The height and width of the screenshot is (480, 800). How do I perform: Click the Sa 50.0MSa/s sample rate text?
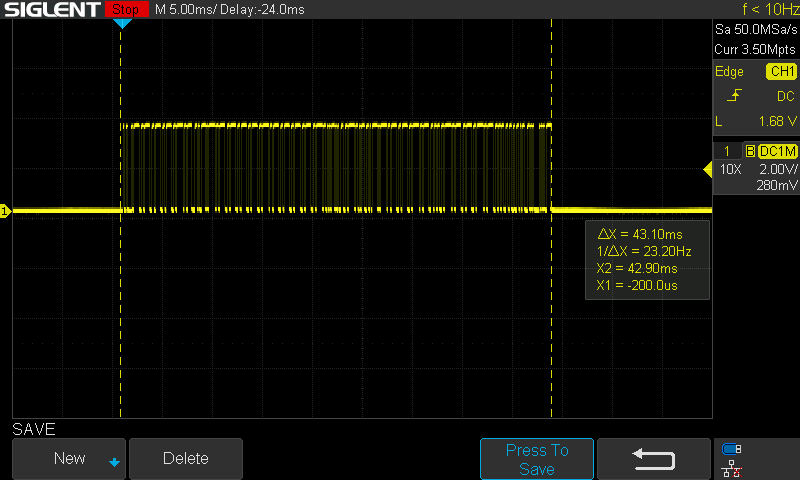click(x=756, y=29)
